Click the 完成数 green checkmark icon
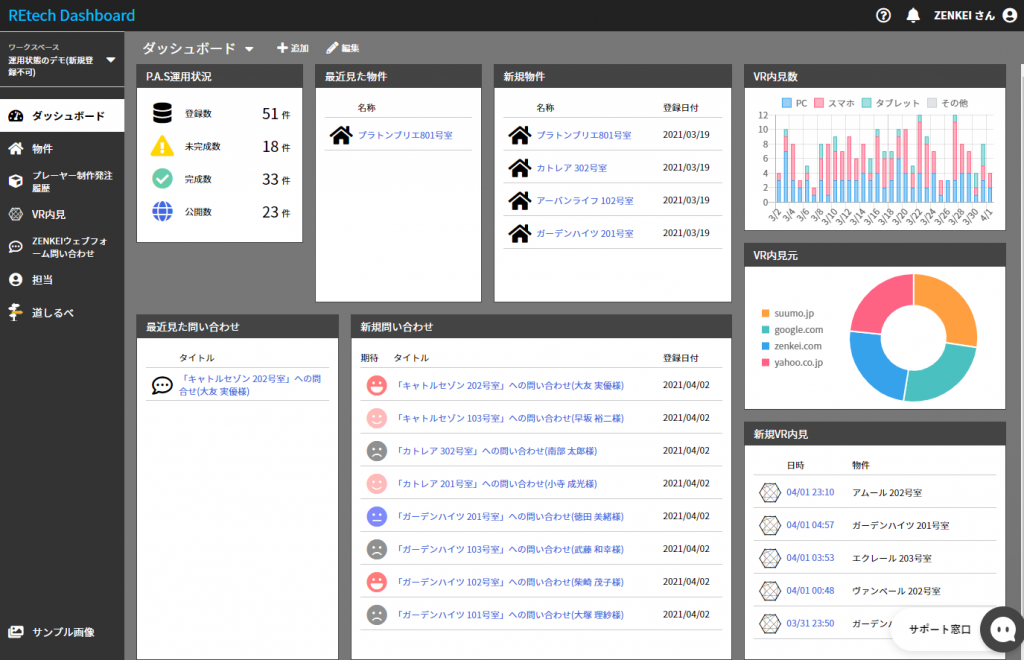1024x660 pixels. tap(162, 178)
